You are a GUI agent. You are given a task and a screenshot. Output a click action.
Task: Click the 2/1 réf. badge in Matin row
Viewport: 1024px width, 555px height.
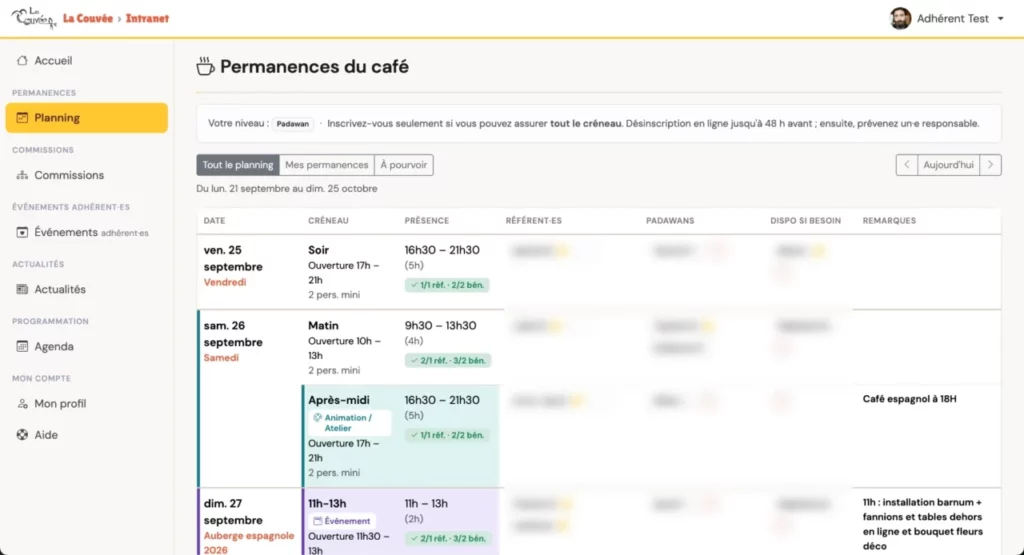pyautogui.click(x=447, y=360)
